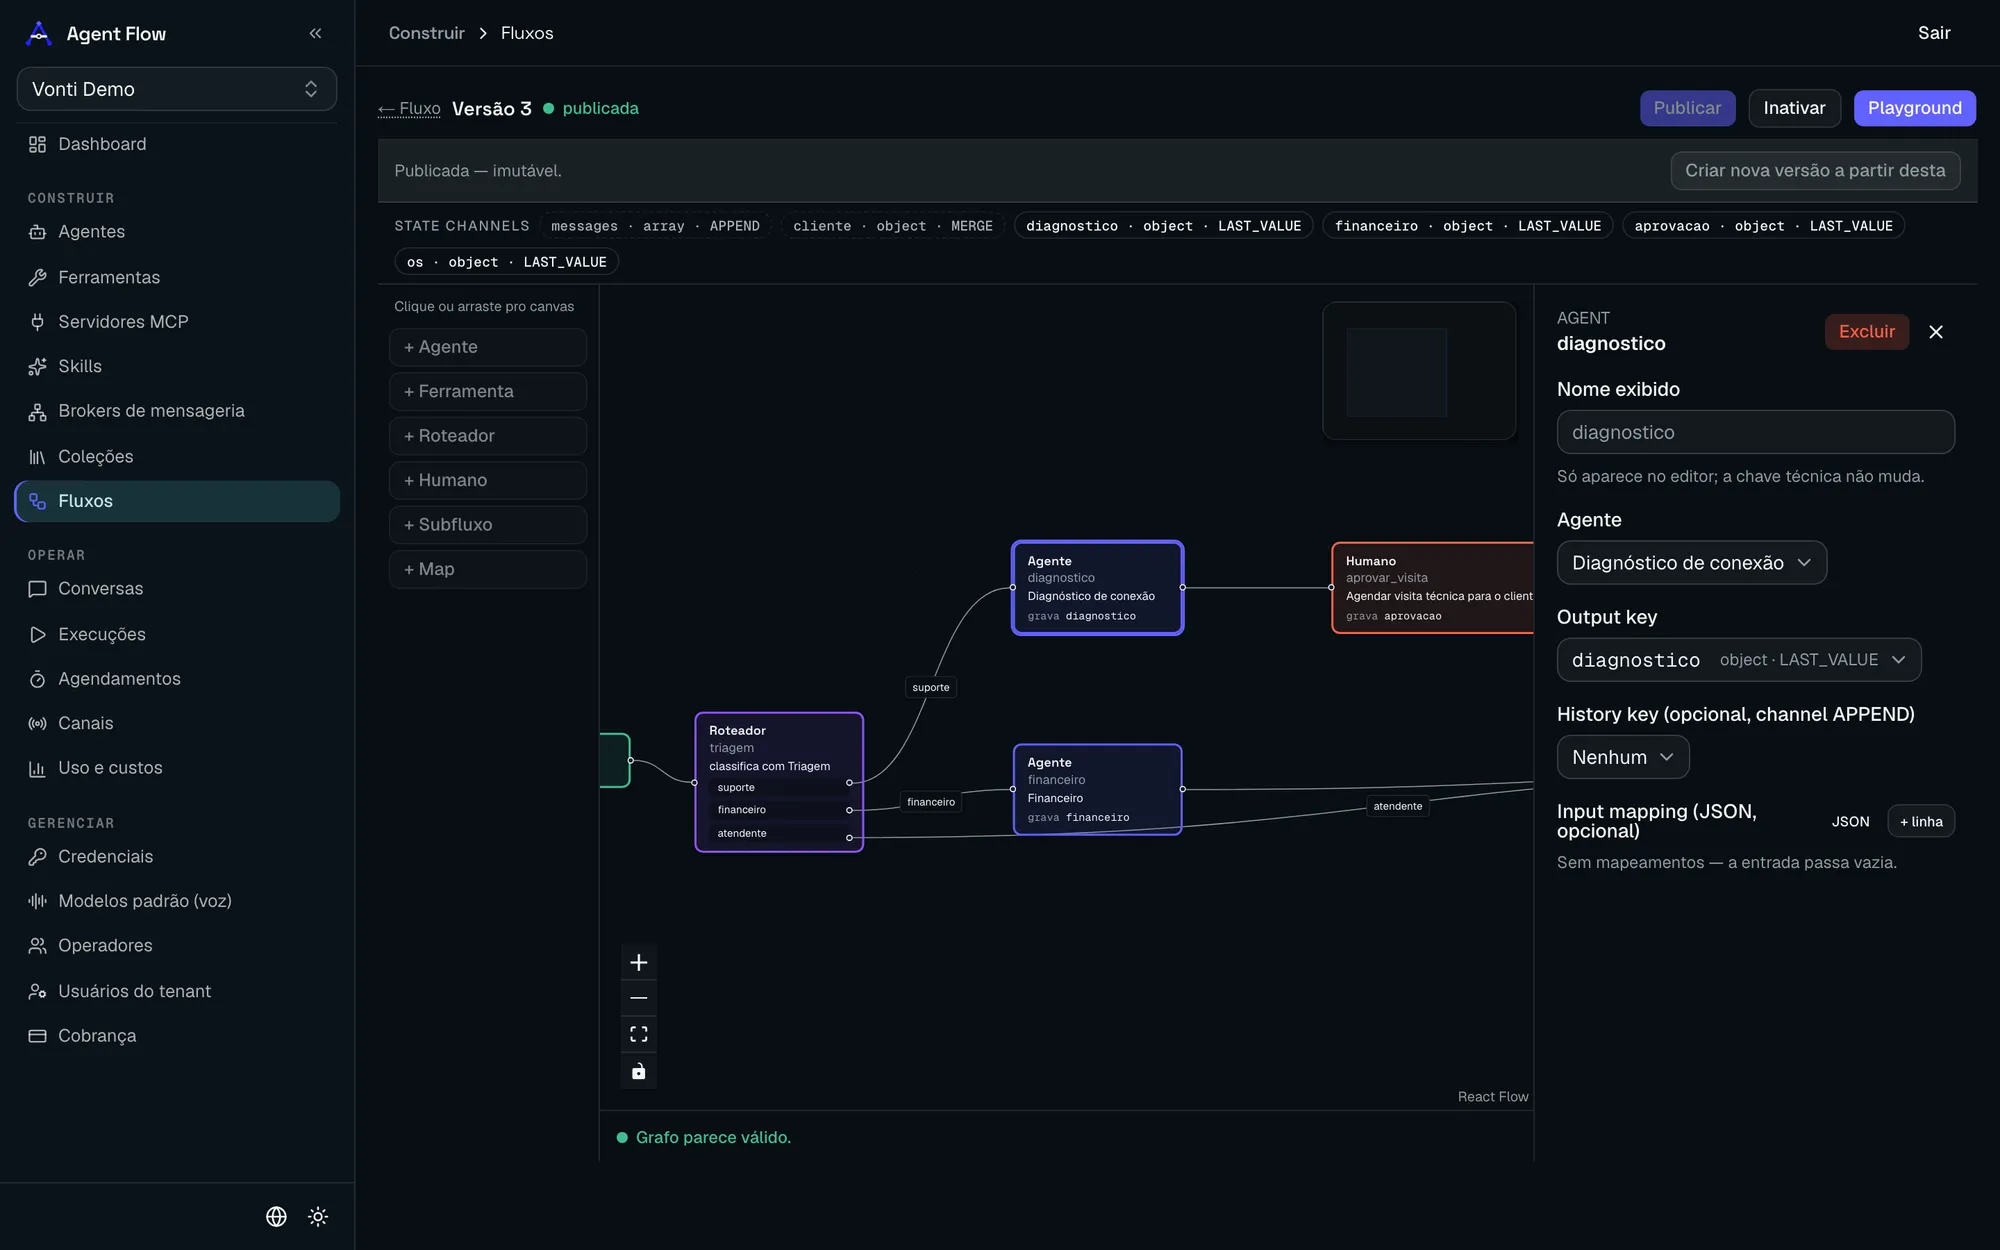Click the Agent Flow logo icon
The width and height of the screenshot is (2000, 1250).
[39, 33]
